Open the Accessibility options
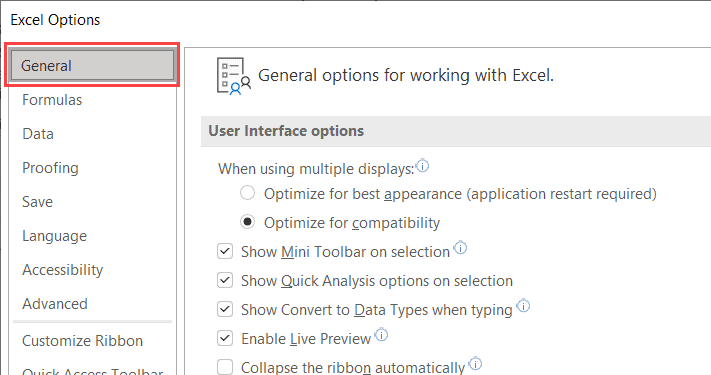 point(63,270)
